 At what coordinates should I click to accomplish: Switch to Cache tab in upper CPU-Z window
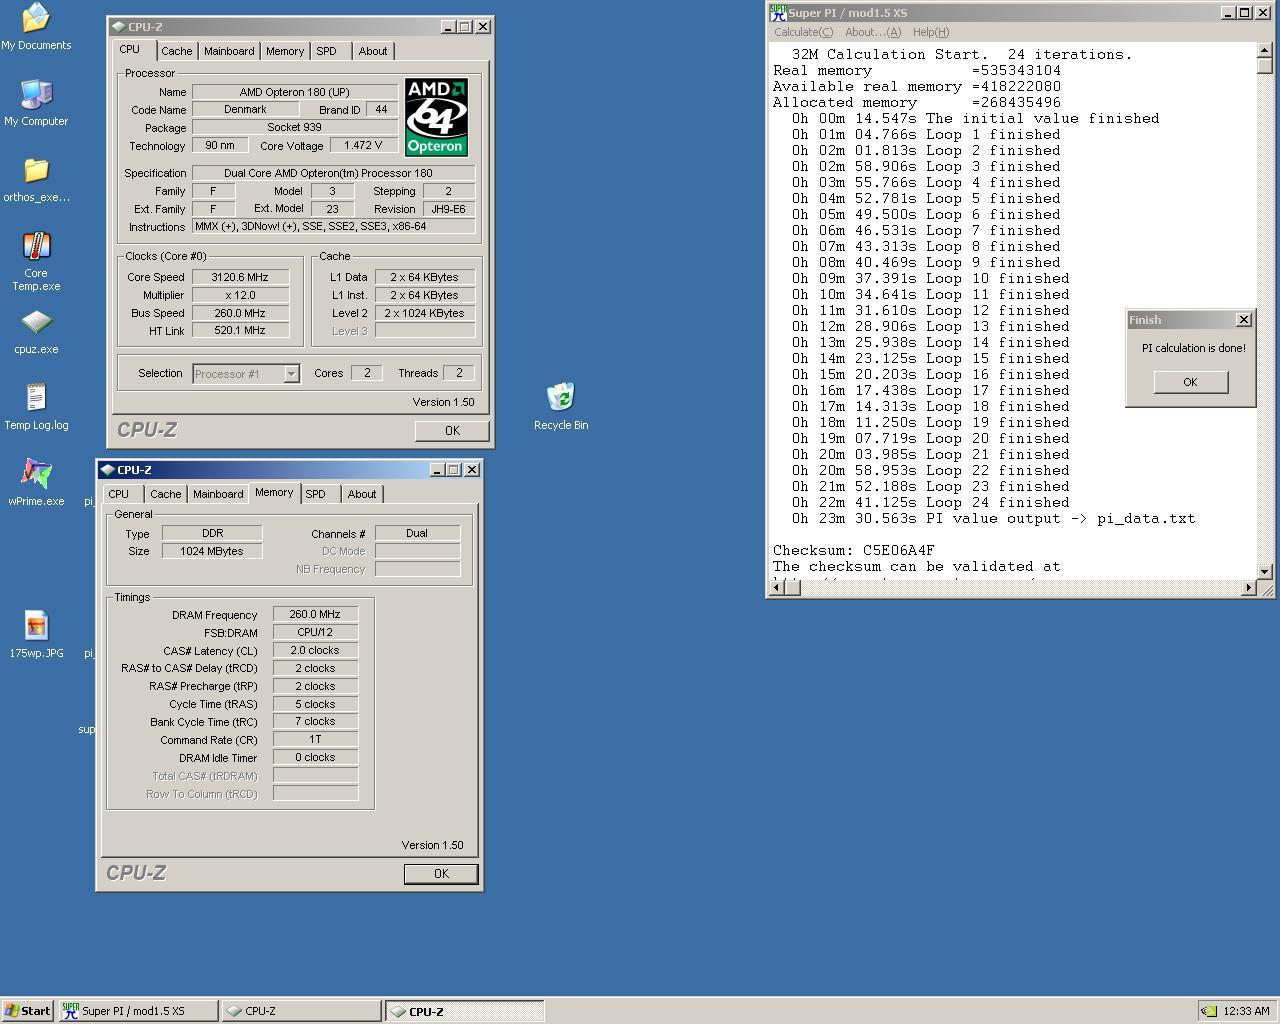177,51
